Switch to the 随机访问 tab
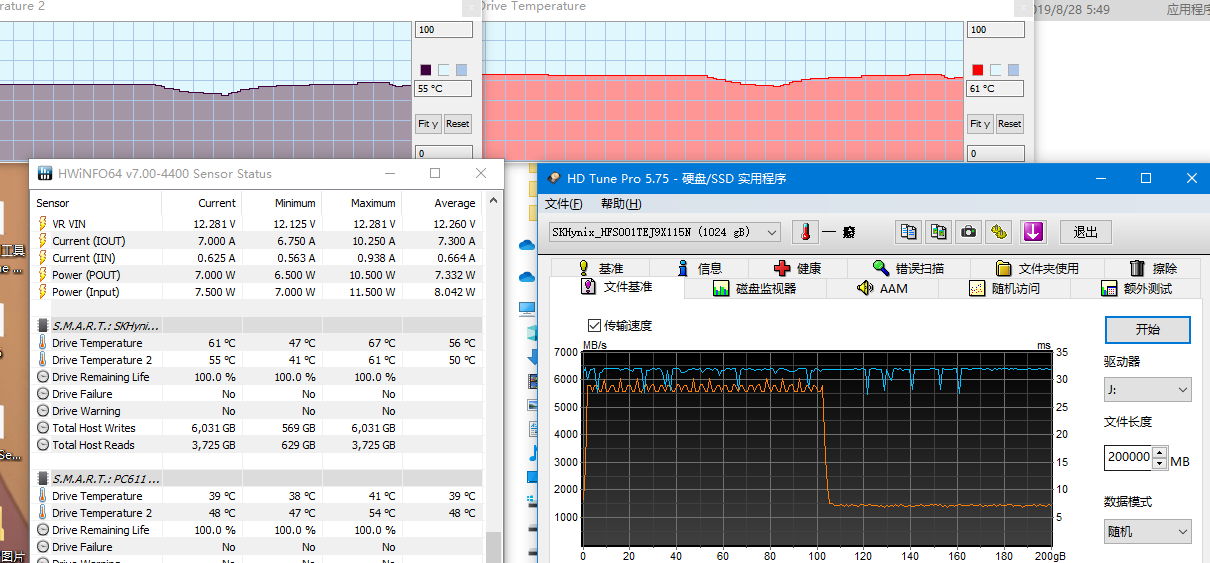Viewport: 1210px width, 563px height. click(x=1004, y=288)
